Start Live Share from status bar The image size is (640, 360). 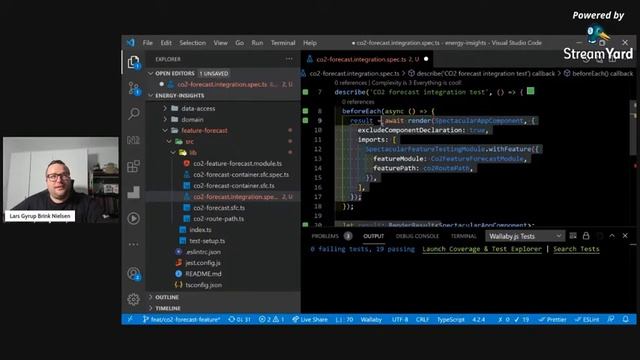point(310,319)
